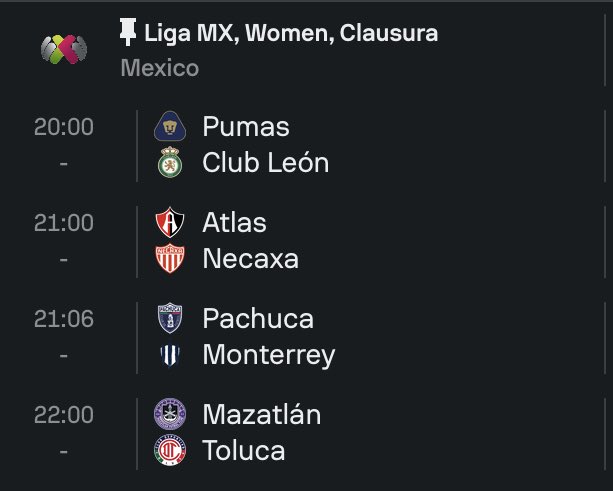Open the Mexico country link
This screenshot has width=613, height=491.
[x=159, y=68]
